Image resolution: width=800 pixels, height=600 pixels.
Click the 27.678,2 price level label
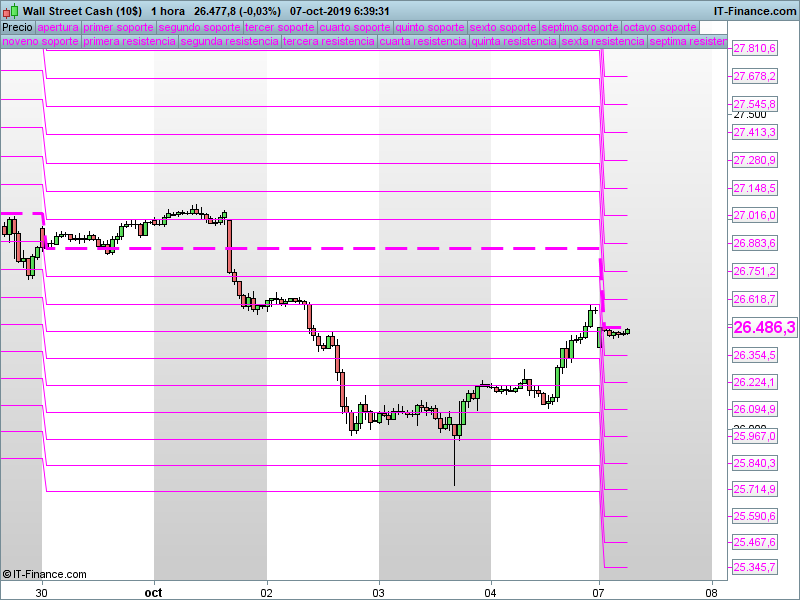[x=755, y=77]
